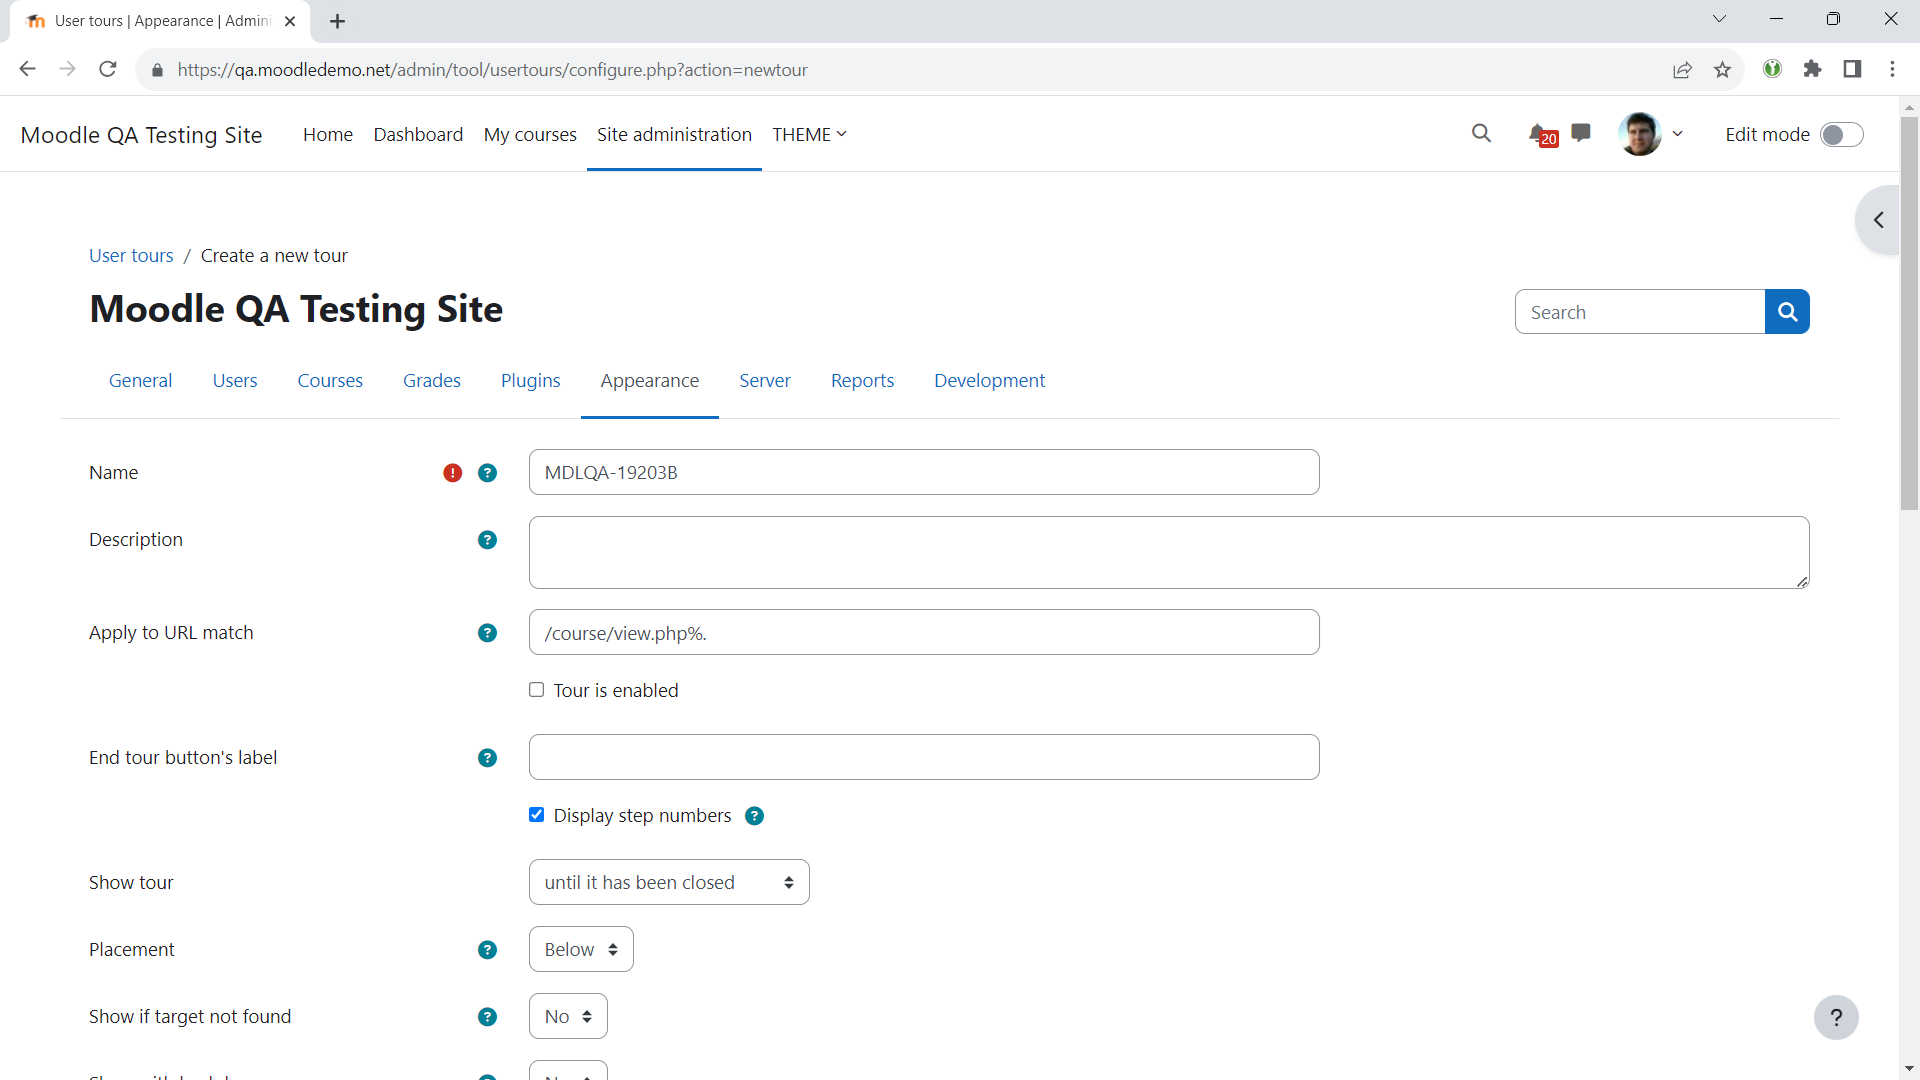The height and width of the screenshot is (1080, 1920).
Task: Click the floating question mark footer button
Action: pos(1836,1018)
